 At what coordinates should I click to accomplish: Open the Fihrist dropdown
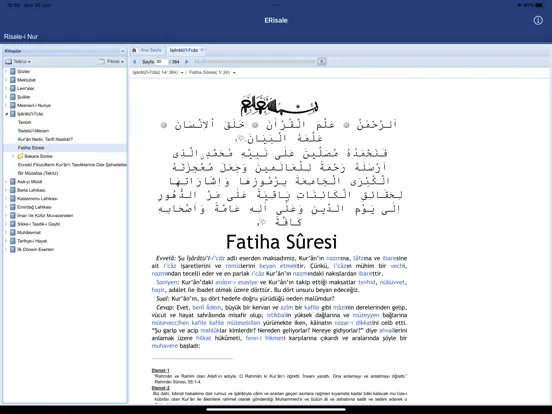[111, 62]
